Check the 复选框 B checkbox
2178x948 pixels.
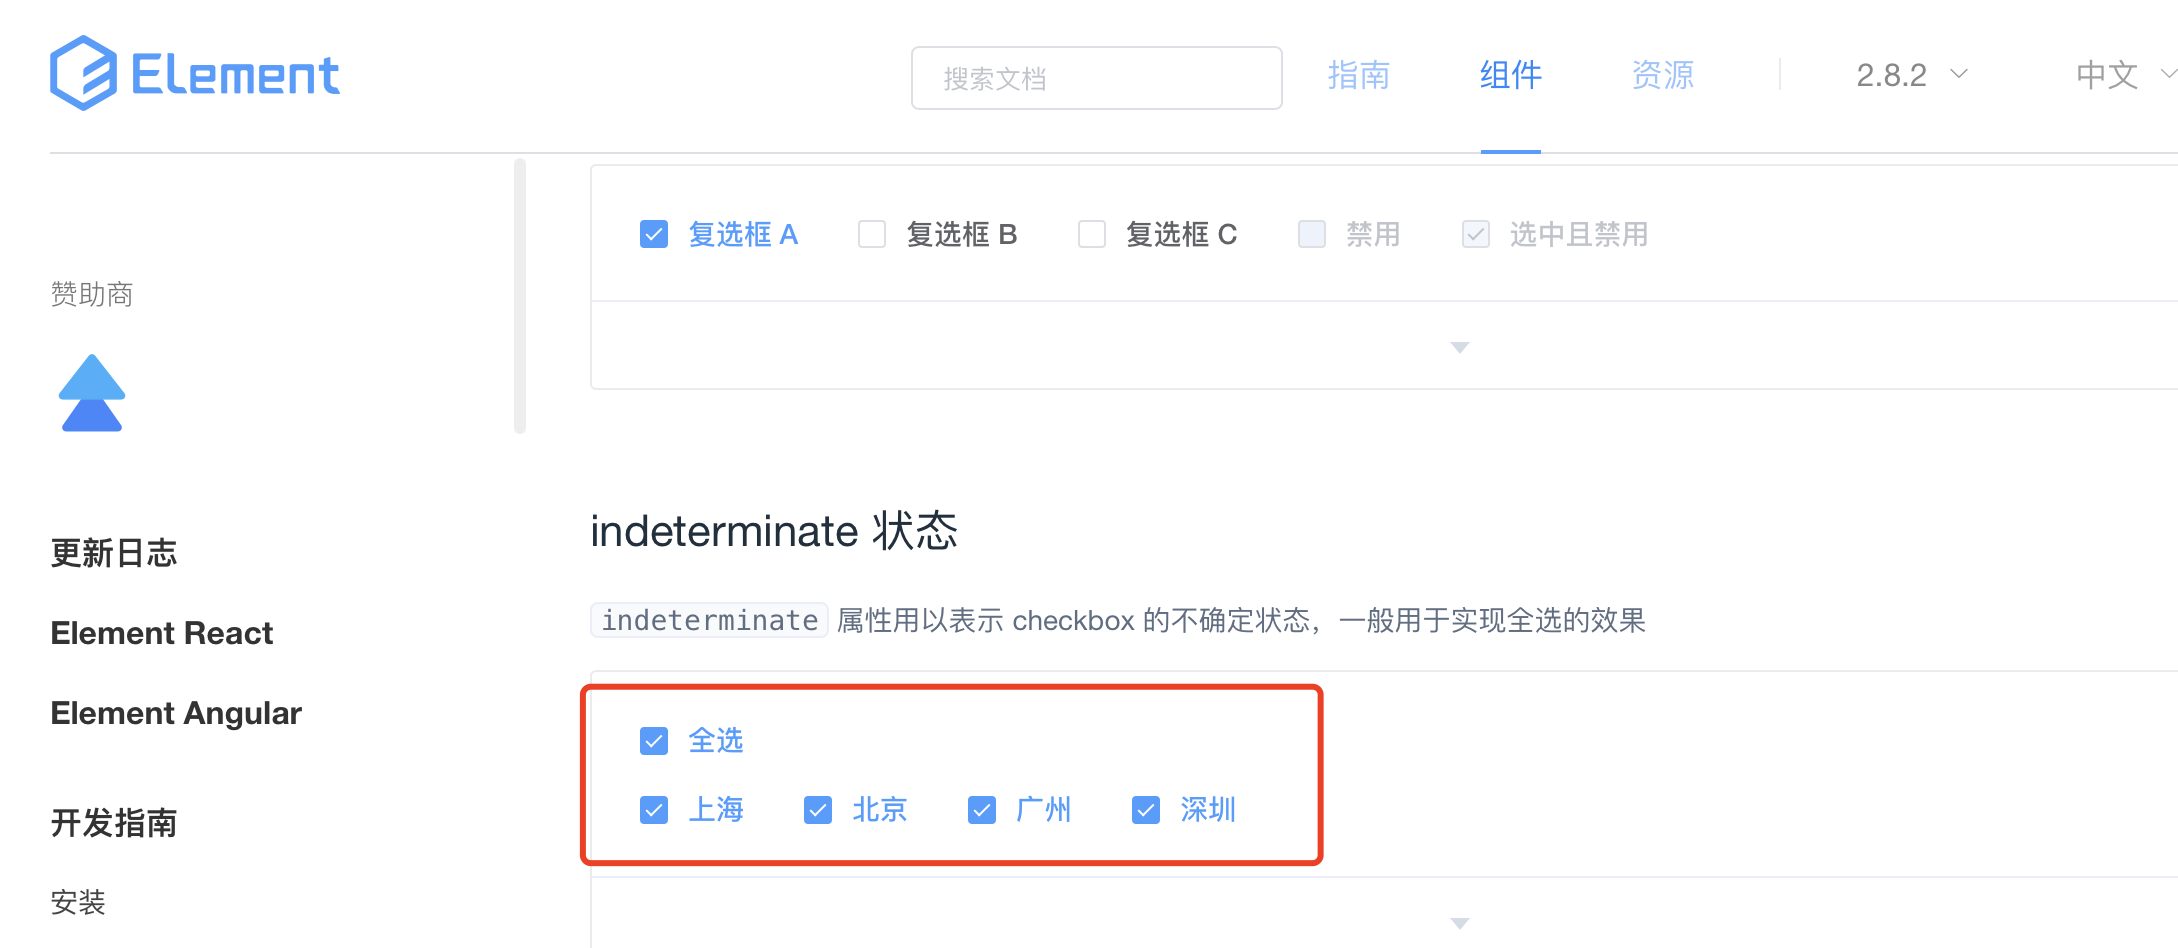click(x=872, y=234)
